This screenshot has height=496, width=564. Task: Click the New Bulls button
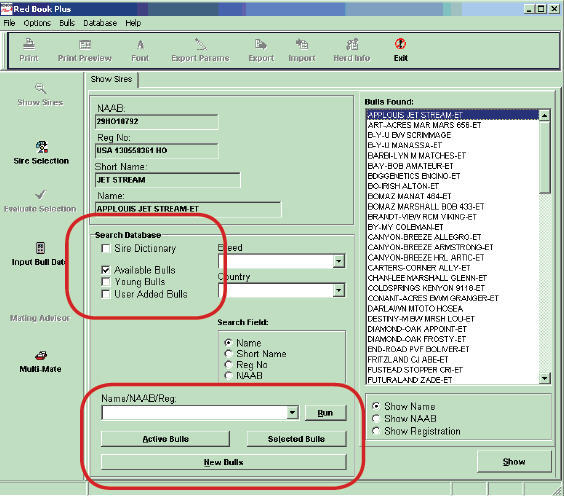223,462
